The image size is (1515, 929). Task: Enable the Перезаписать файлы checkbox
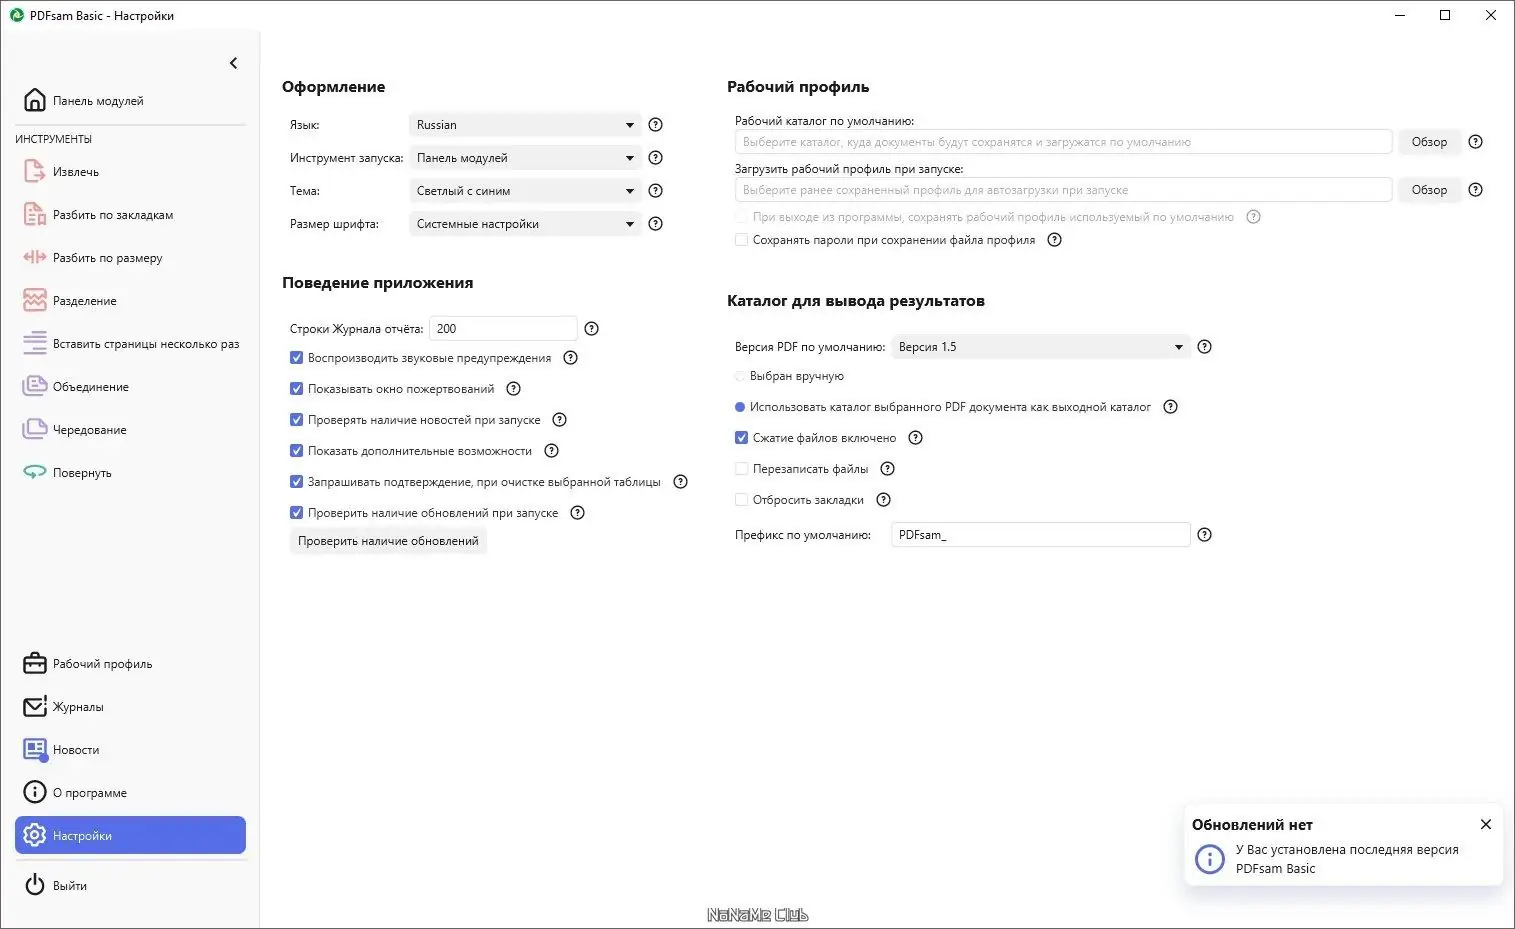[742, 469]
